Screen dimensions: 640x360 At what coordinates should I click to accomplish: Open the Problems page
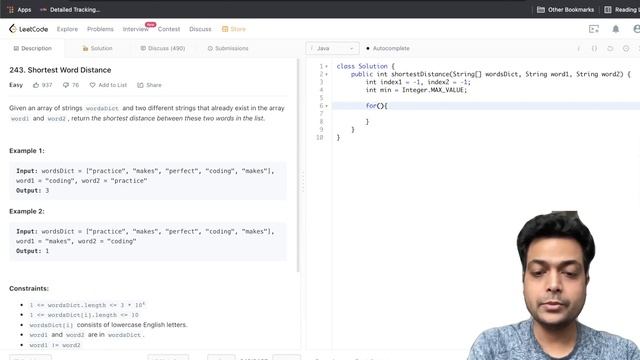coord(100,29)
